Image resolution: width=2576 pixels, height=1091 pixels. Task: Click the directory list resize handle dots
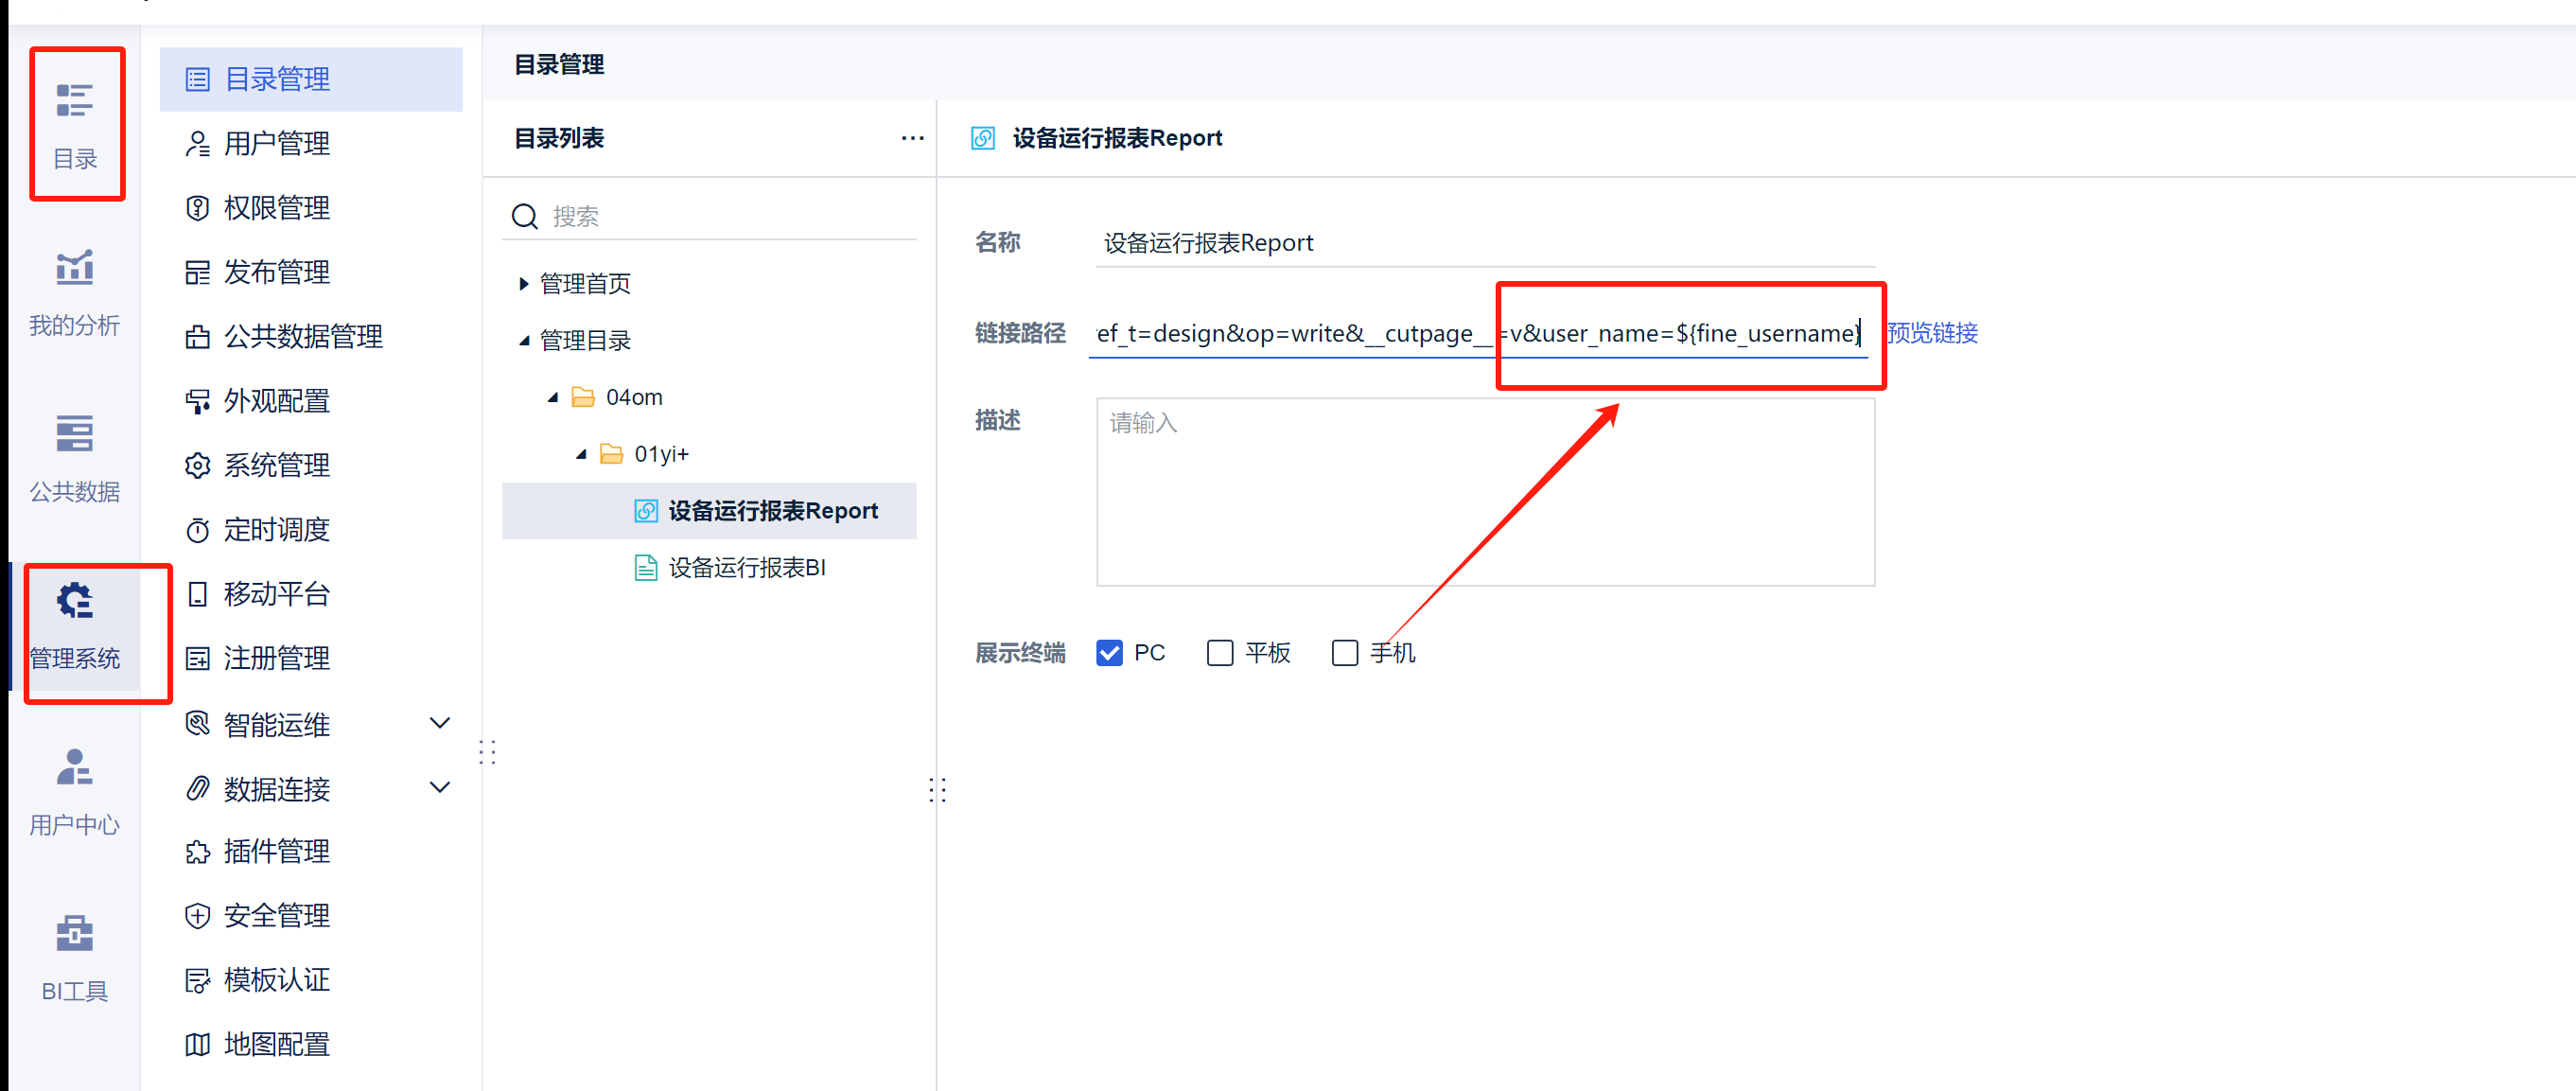coord(937,790)
